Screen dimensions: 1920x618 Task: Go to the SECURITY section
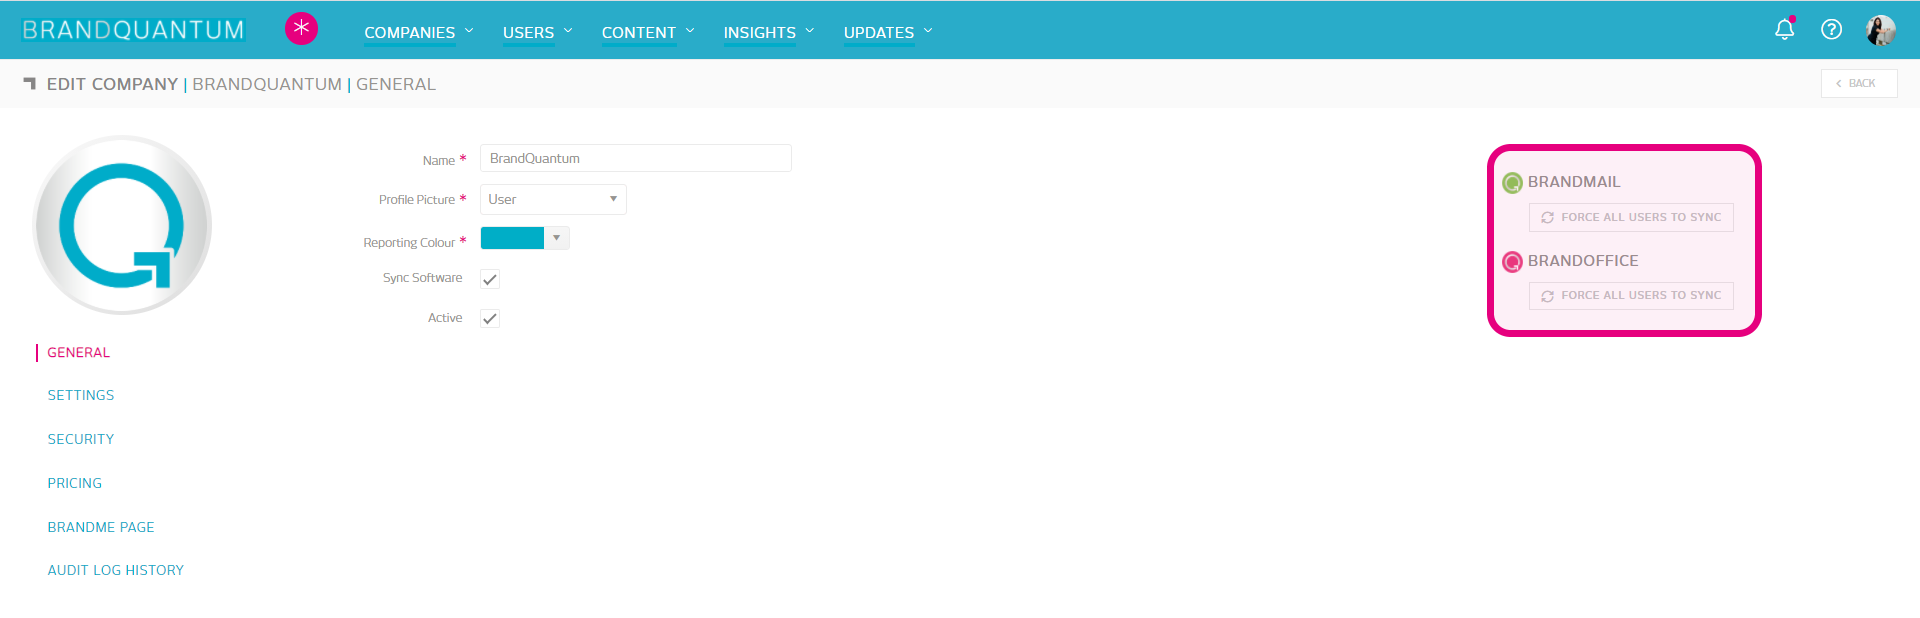pos(81,440)
